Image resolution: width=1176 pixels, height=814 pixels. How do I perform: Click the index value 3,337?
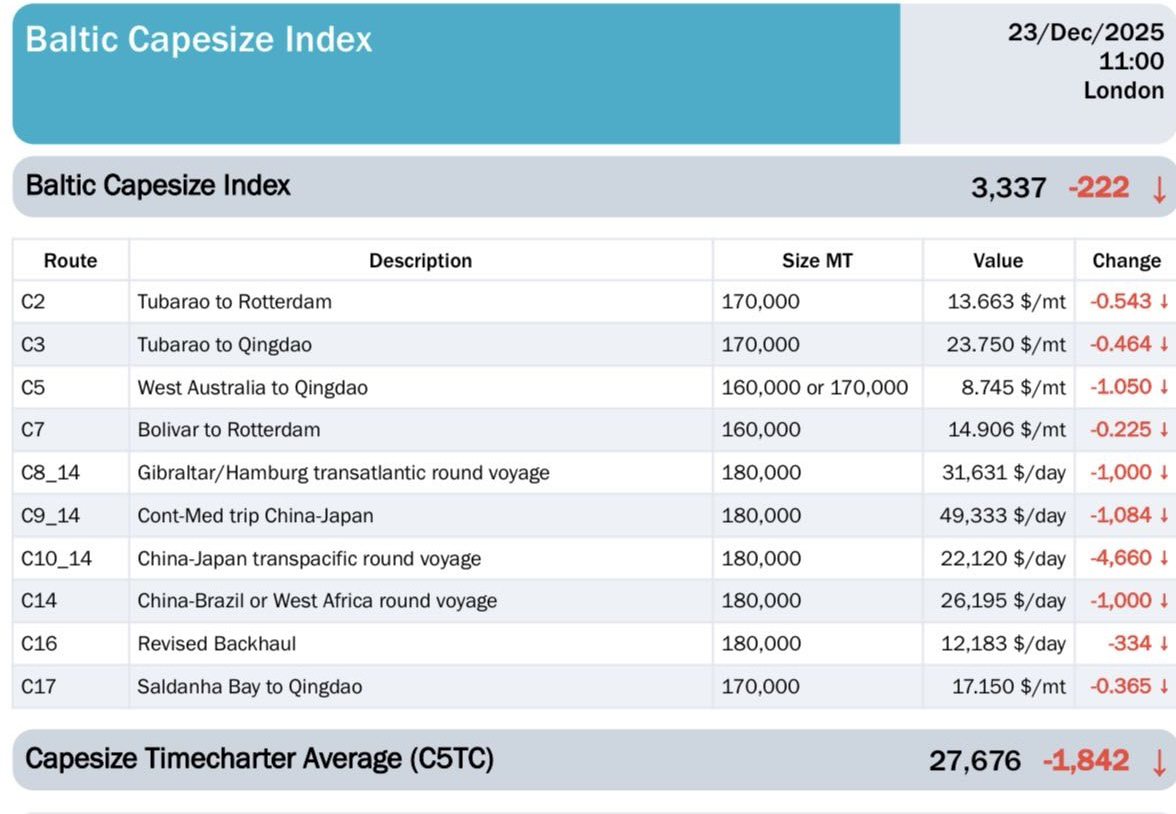coord(1009,188)
